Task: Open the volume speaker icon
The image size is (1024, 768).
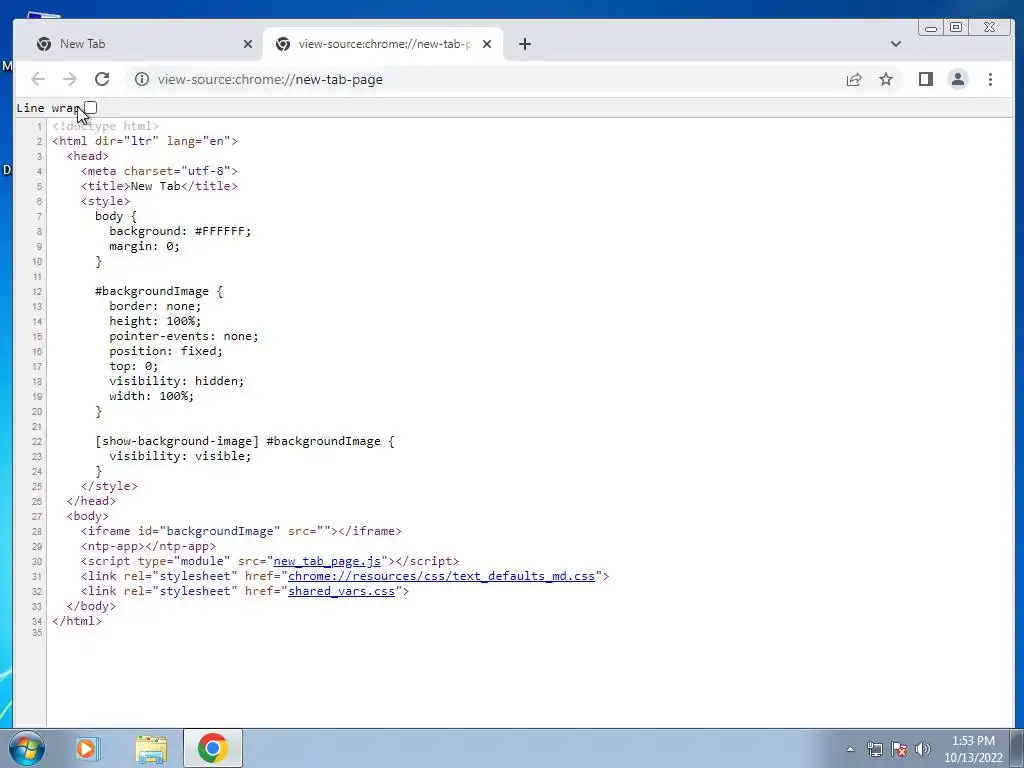Action: pos(923,749)
